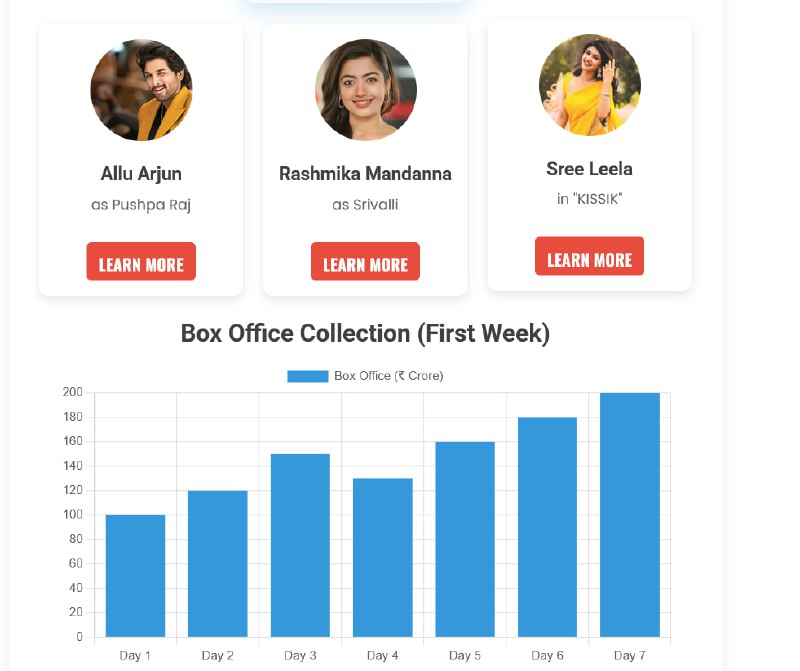800x671 pixels.
Task: Click the 'Day 7' axis label
Action: (630, 655)
